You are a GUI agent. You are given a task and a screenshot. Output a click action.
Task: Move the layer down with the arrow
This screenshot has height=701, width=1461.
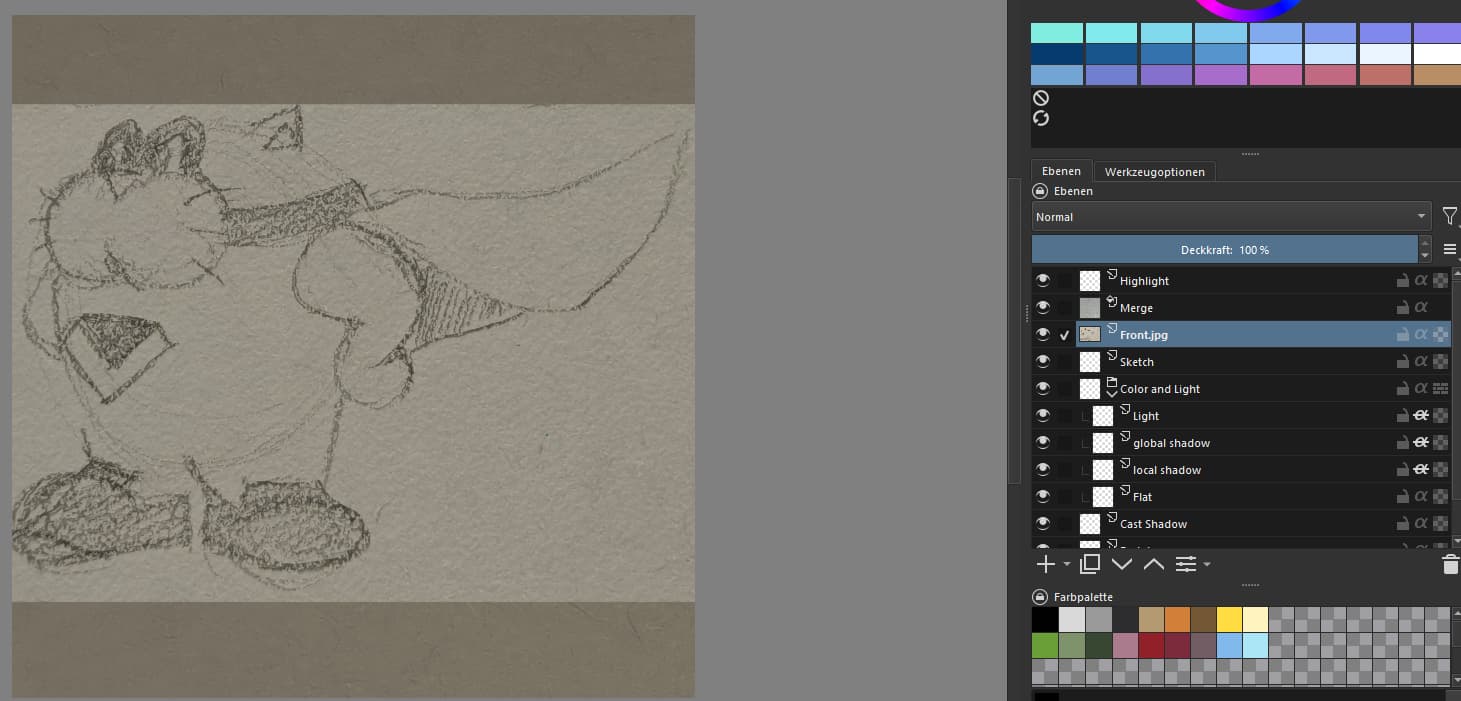point(1122,564)
